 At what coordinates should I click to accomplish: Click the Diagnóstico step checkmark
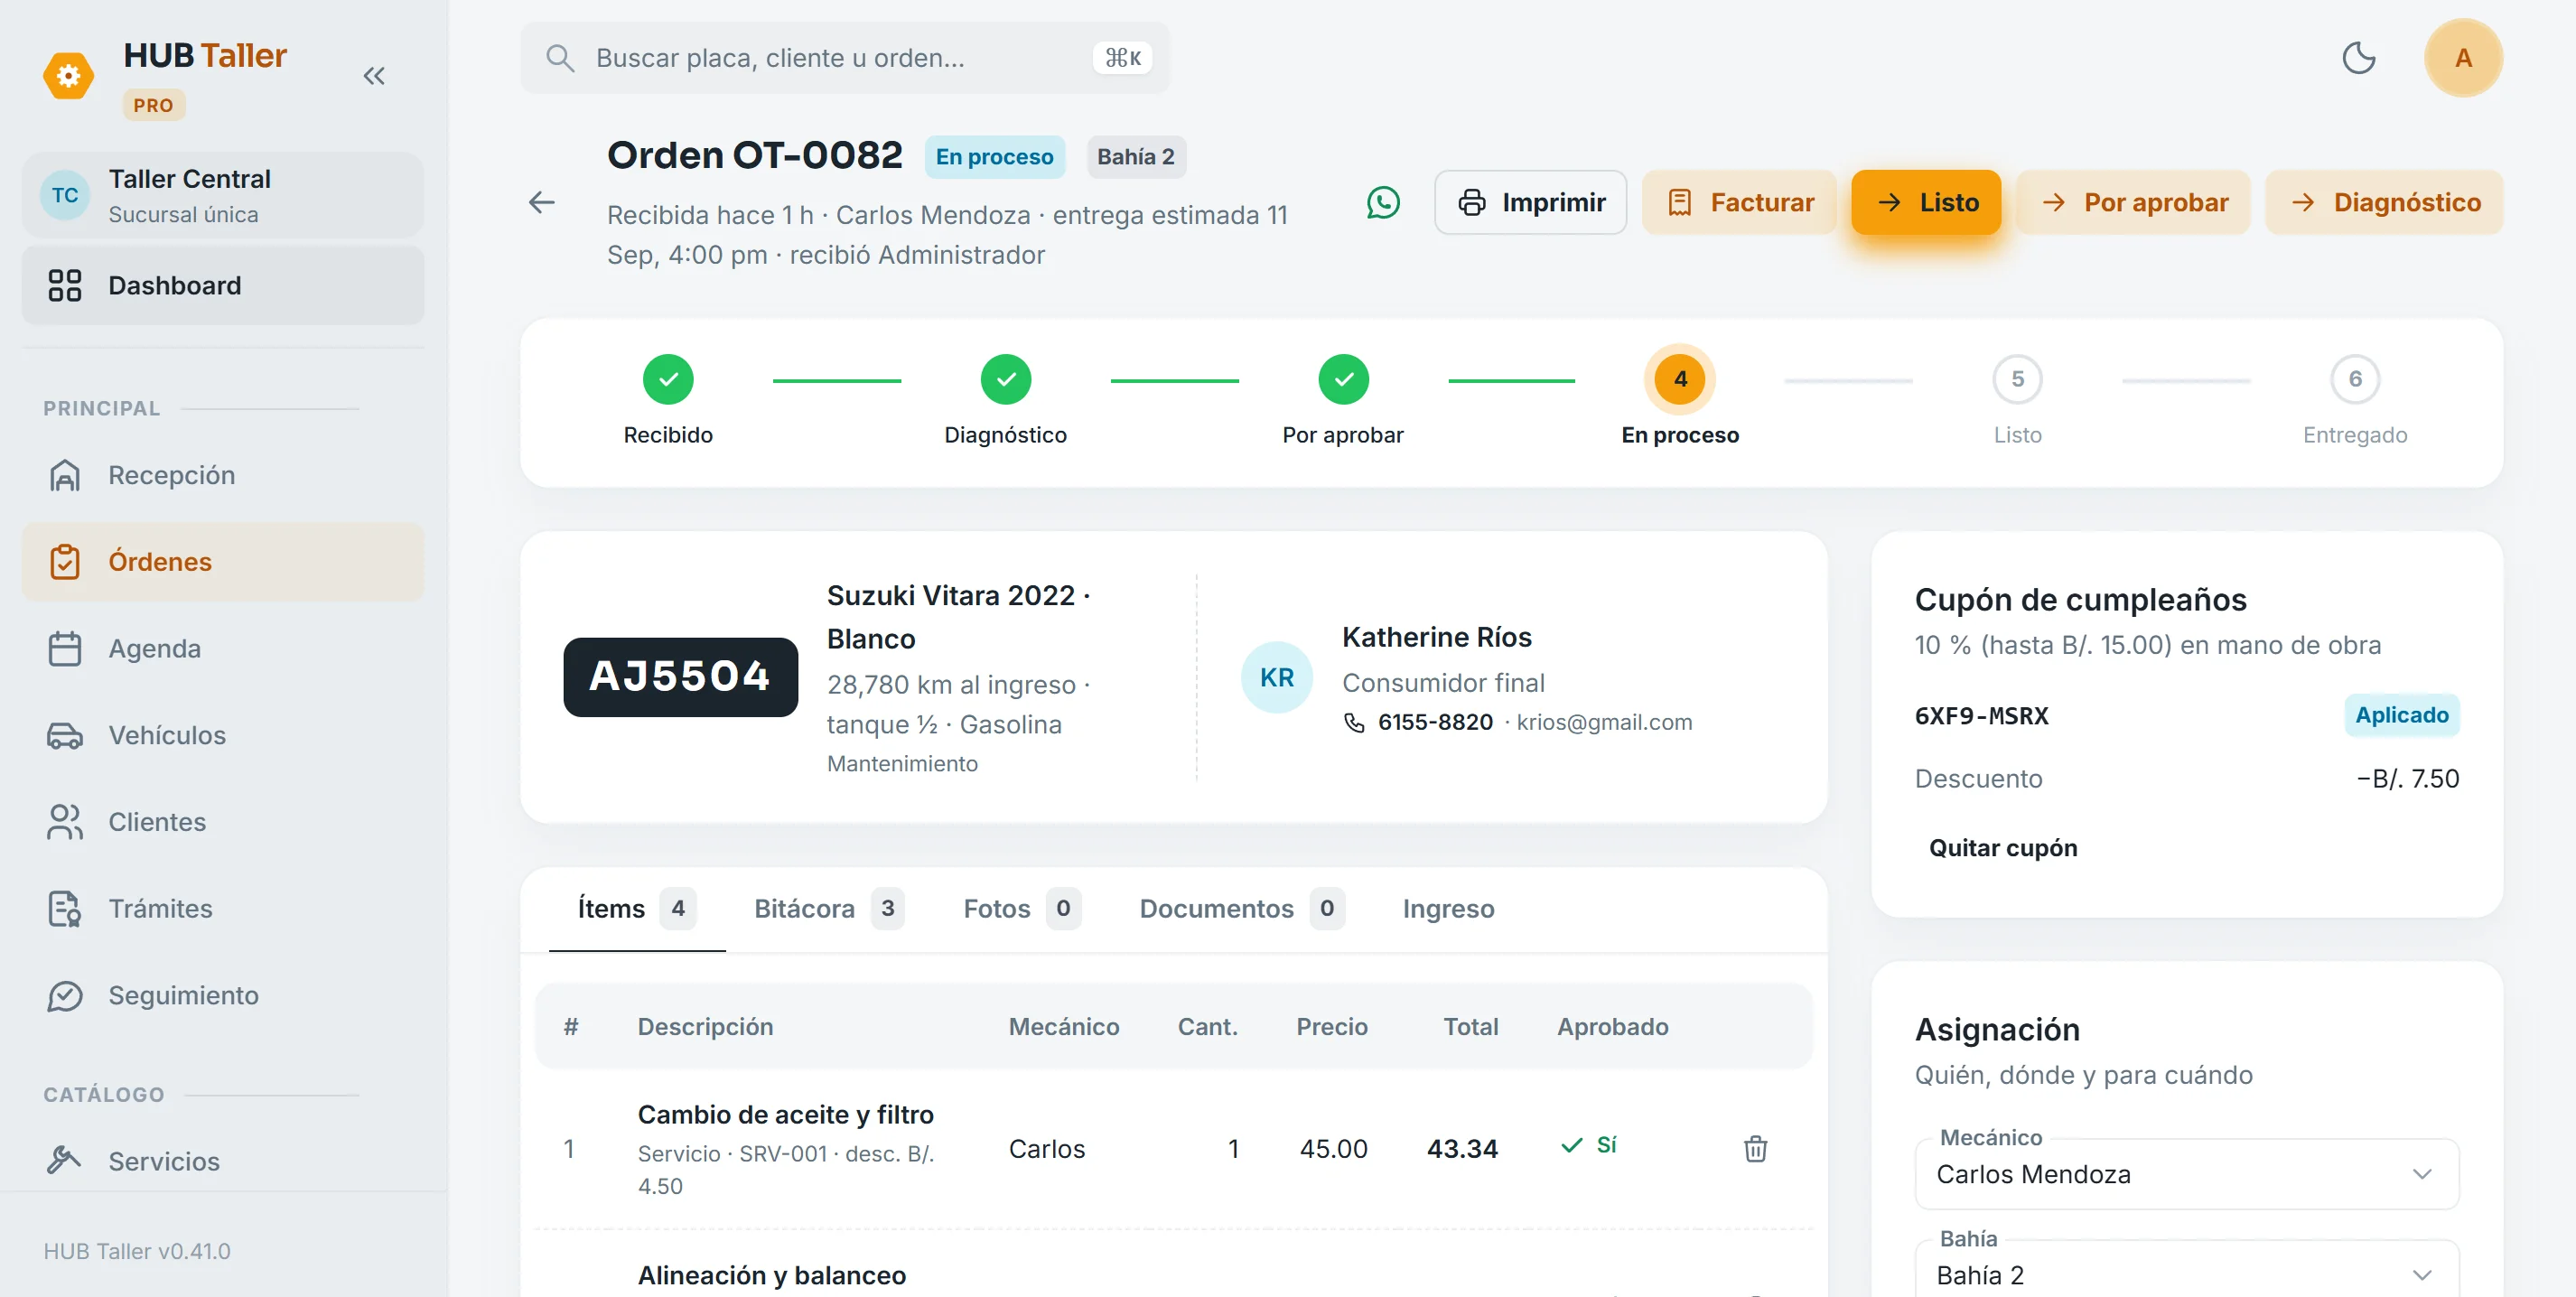(x=1006, y=380)
